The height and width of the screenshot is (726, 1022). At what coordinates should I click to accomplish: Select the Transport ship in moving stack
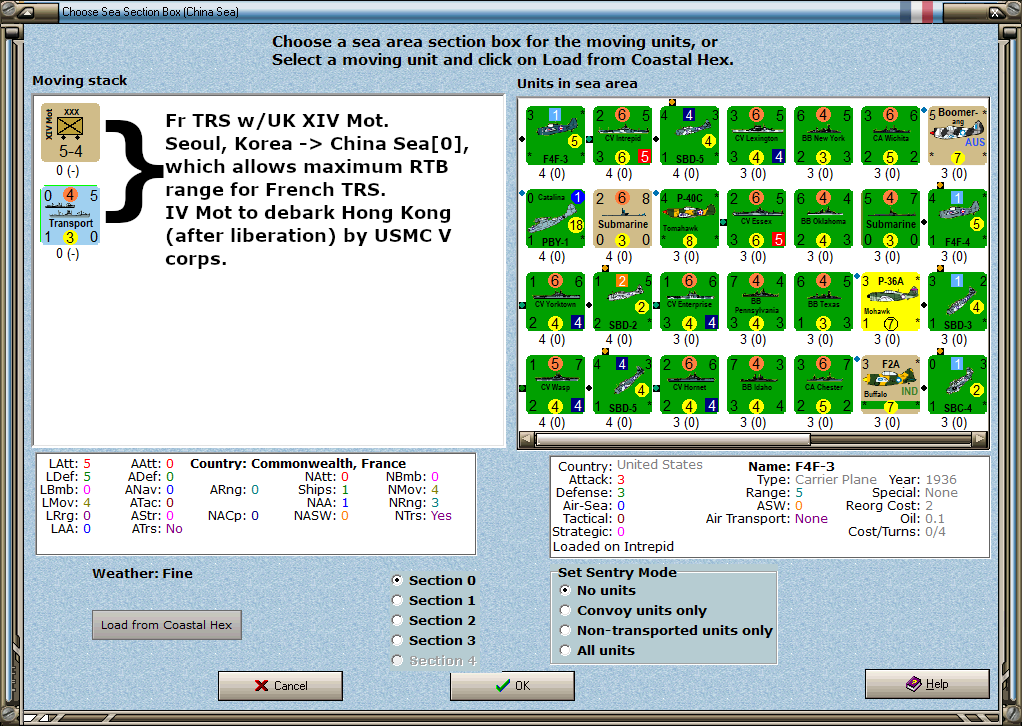(70, 215)
